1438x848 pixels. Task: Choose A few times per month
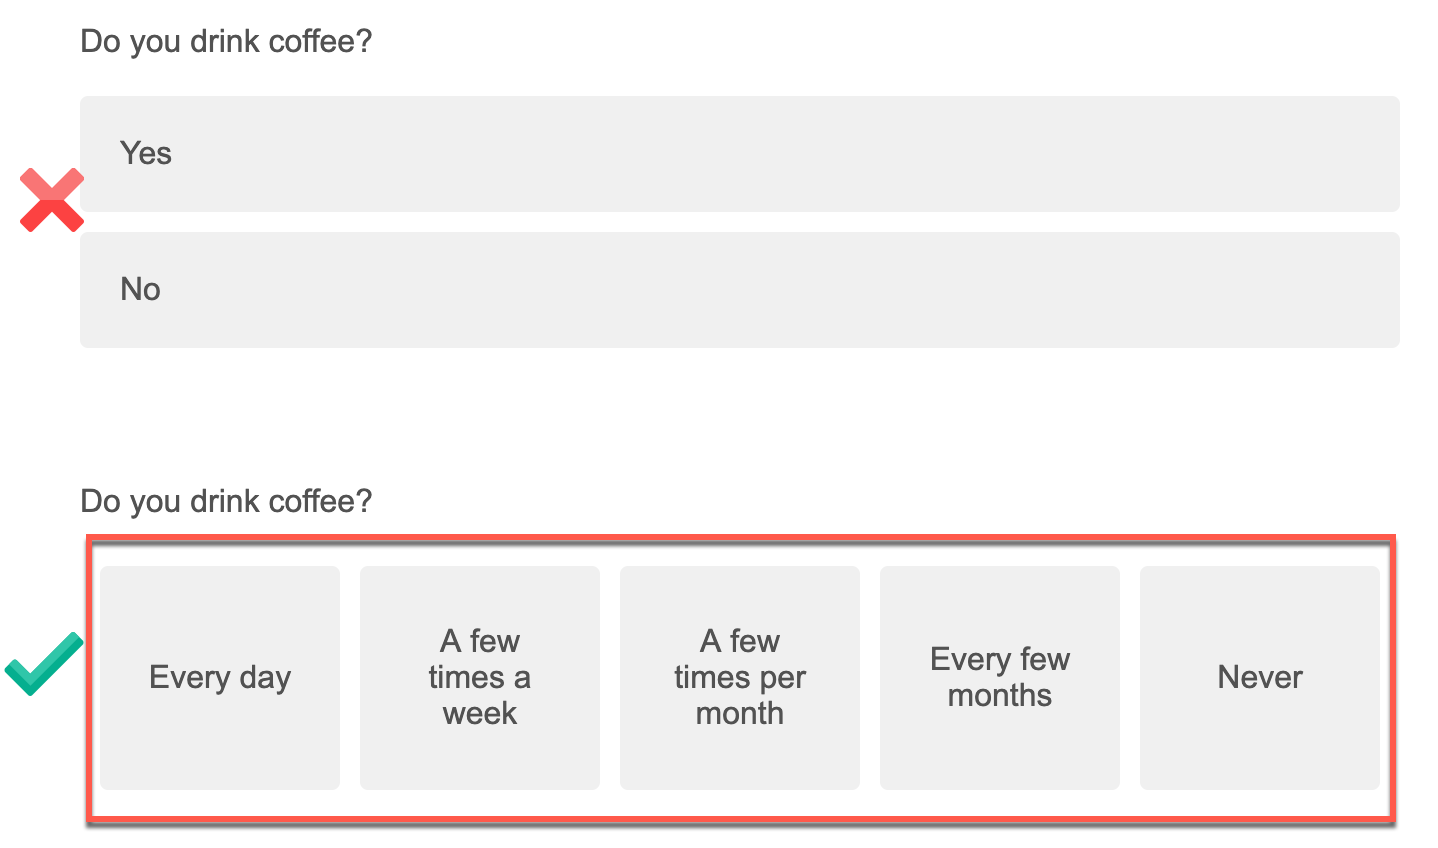coord(740,678)
